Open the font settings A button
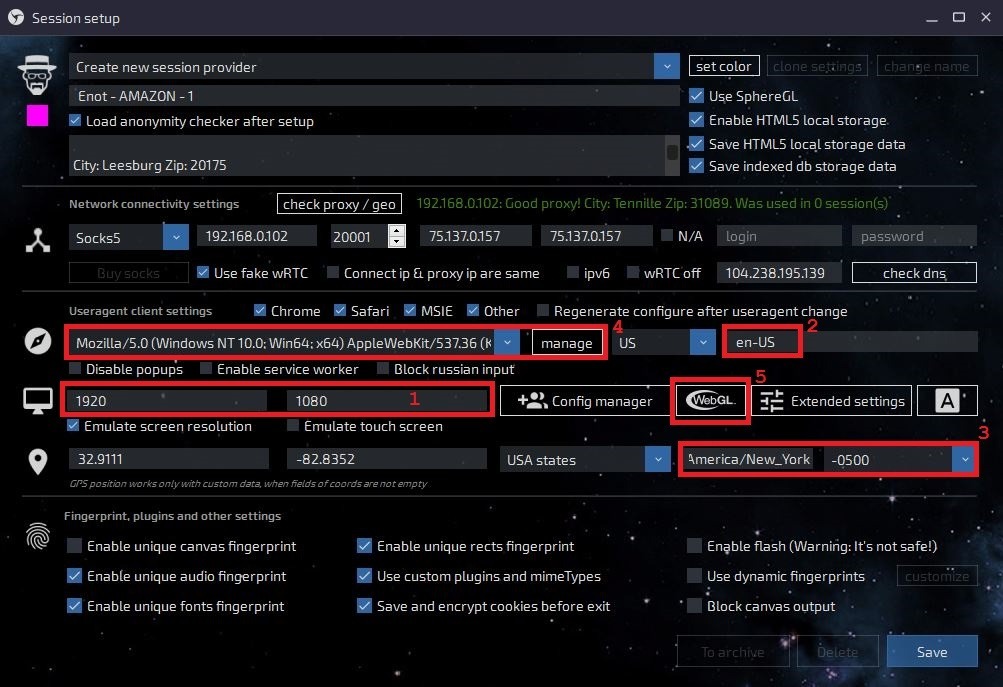The width and height of the screenshot is (1003, 687). coord(947,401)
